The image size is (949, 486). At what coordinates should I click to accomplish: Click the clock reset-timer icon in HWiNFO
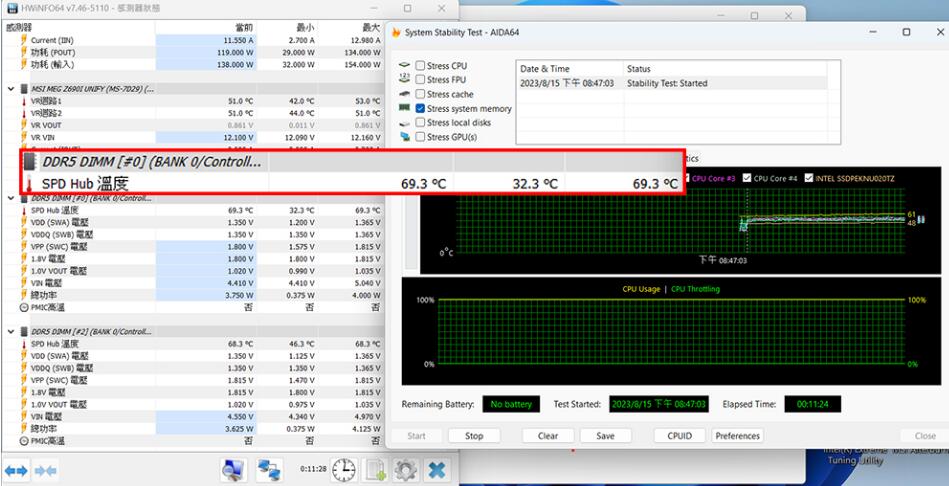pyautogui.click(x=344, y=470)
